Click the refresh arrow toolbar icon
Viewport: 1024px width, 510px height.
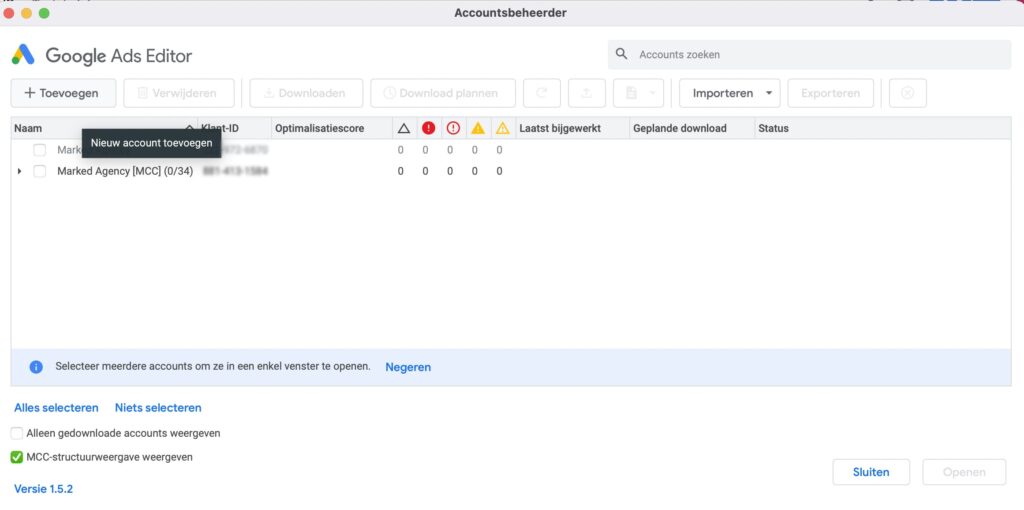[x=541, y=93]
